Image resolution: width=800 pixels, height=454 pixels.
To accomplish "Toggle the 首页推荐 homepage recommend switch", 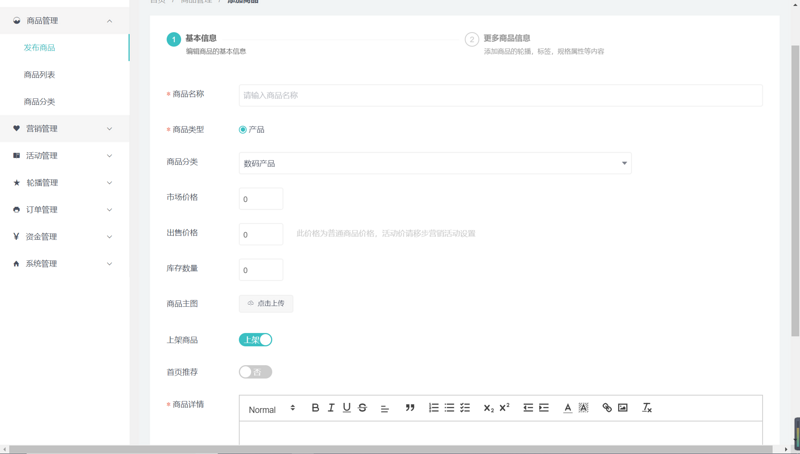I will [x=256, y=372].
